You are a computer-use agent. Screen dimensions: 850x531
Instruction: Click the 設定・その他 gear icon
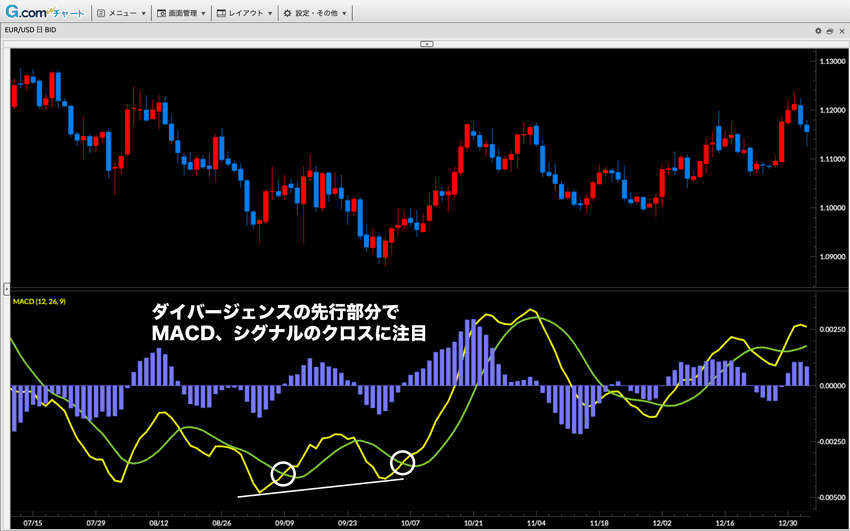pyautogui.click(x=287, y=14)
